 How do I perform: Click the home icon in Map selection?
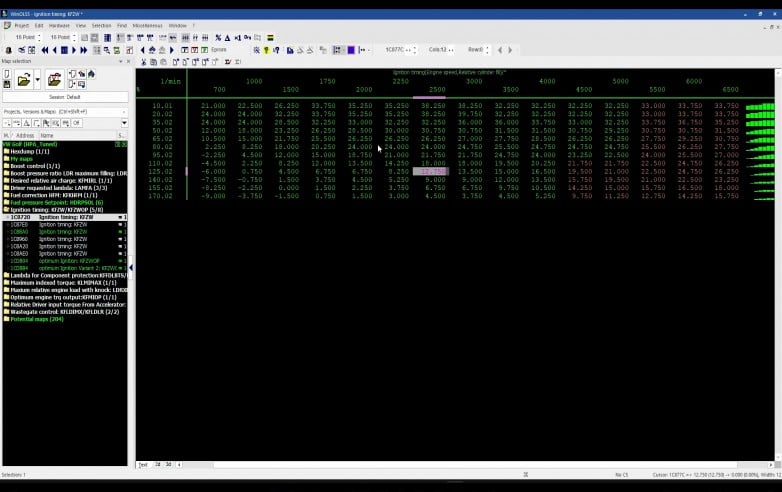(93, 73)
